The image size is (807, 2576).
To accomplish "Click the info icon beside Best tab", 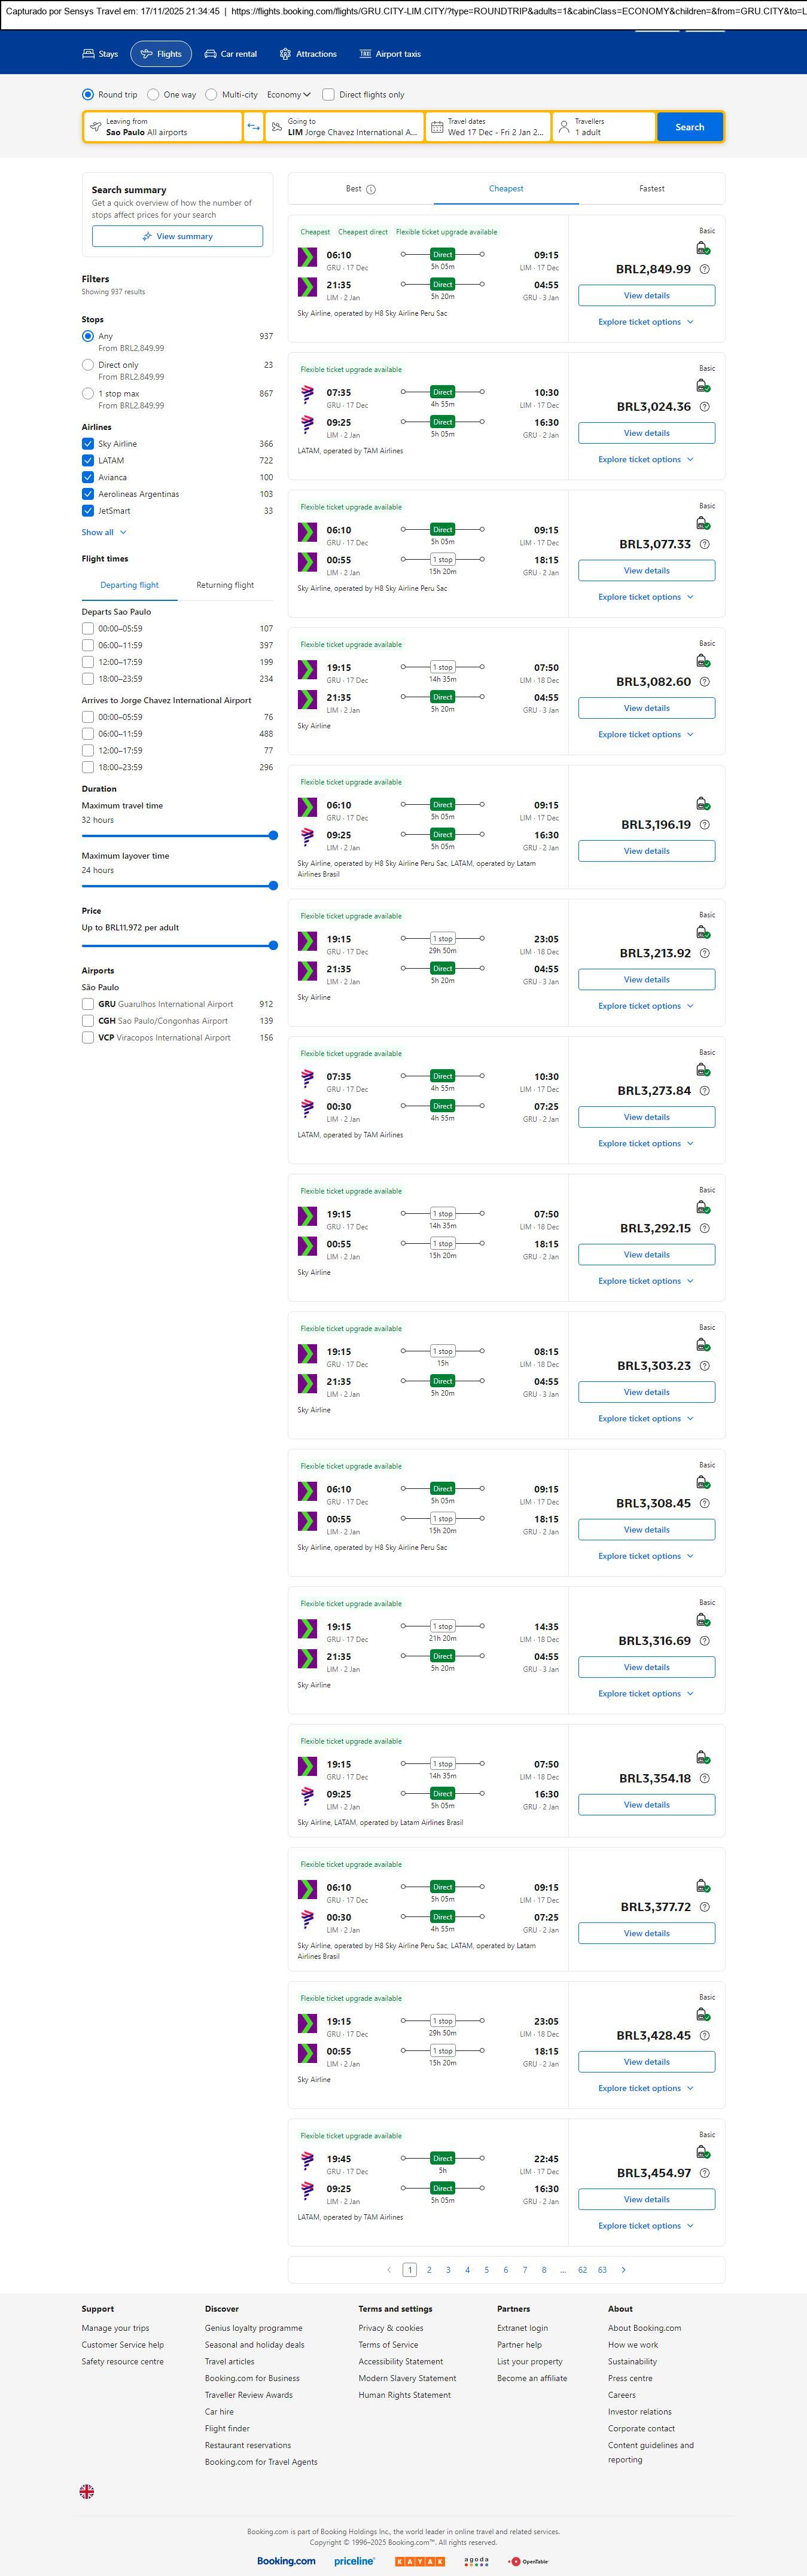I will pos(371,189).
